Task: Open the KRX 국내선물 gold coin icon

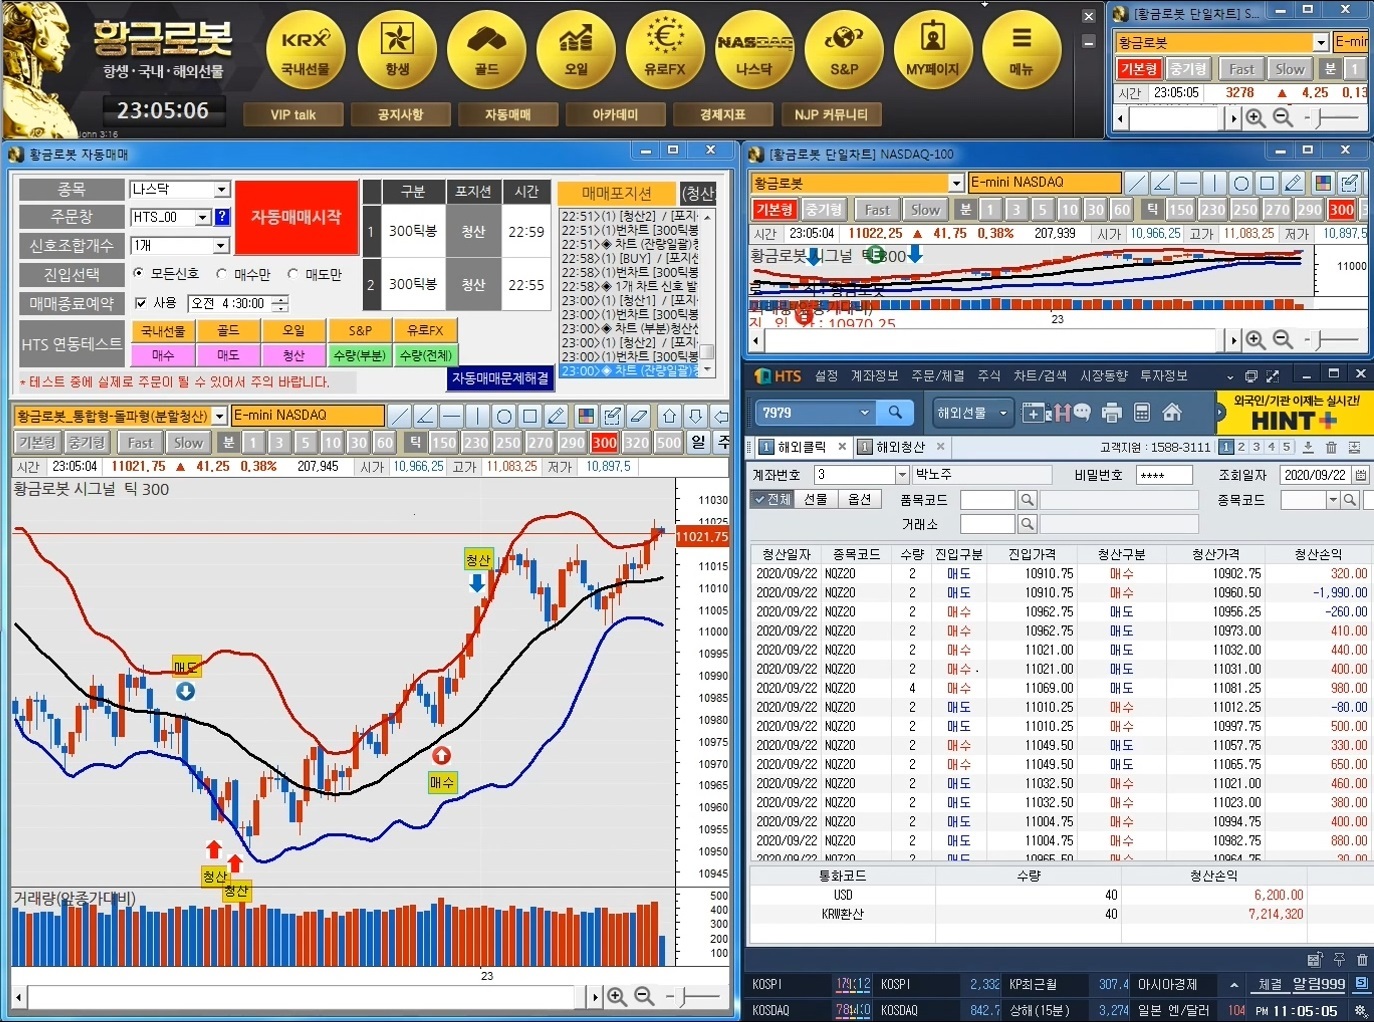Action: tap(306, 50)
